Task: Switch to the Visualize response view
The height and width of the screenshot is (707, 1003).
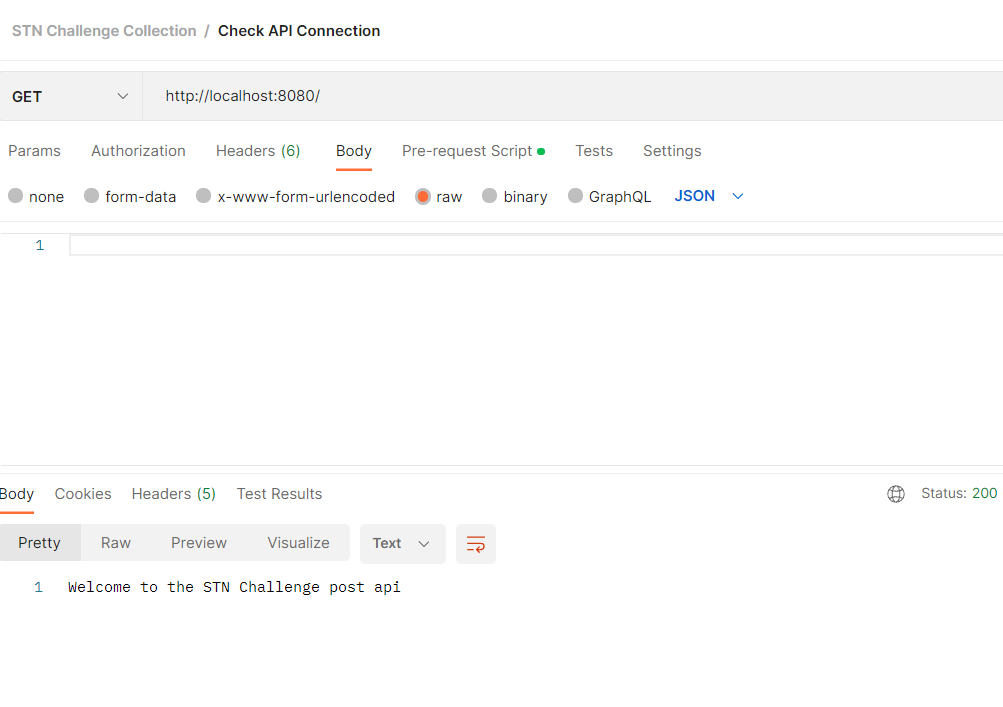Action: pos(298,543)
